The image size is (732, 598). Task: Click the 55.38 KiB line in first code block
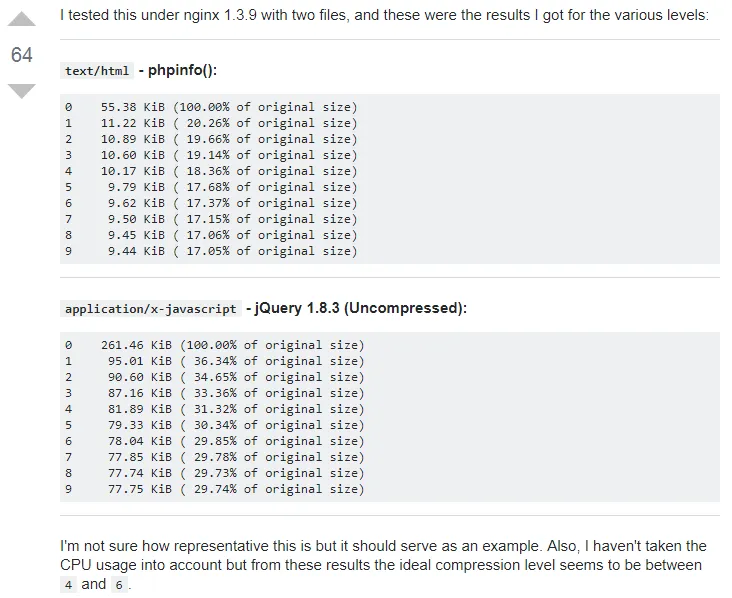pyautogui.click(x=210, y=107)
